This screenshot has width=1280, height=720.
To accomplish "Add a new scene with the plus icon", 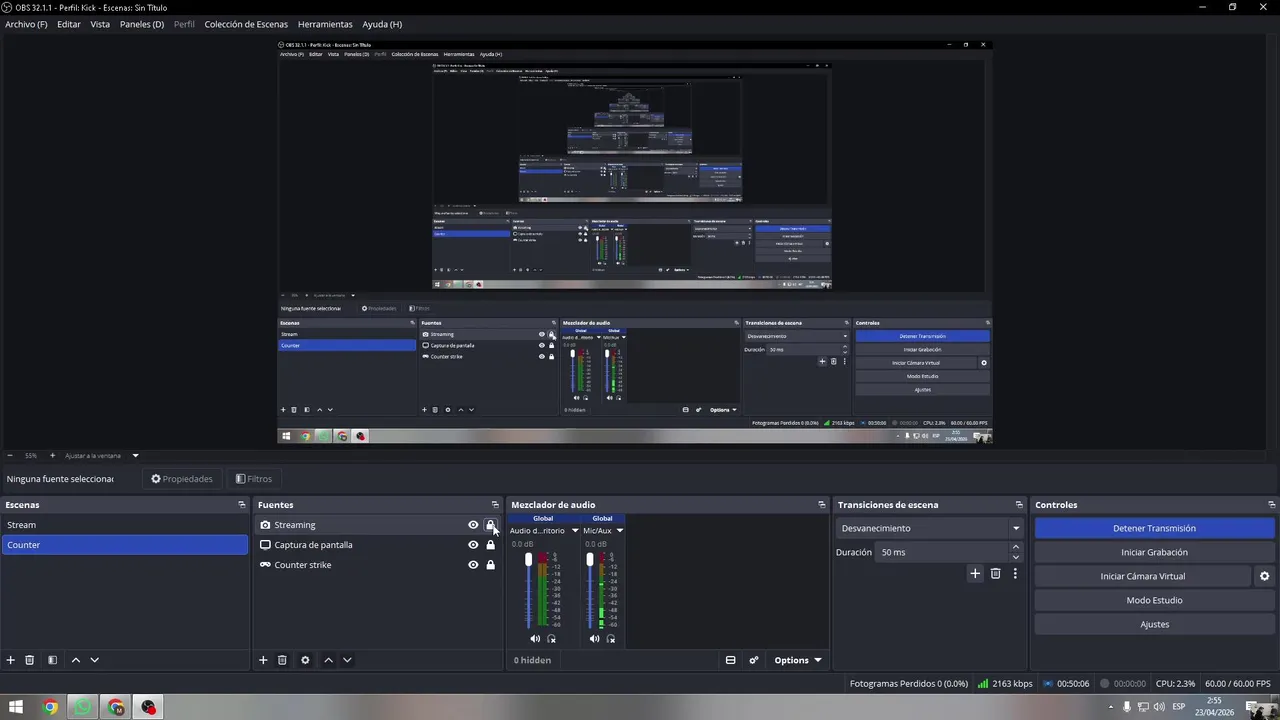I will [11, 660].
